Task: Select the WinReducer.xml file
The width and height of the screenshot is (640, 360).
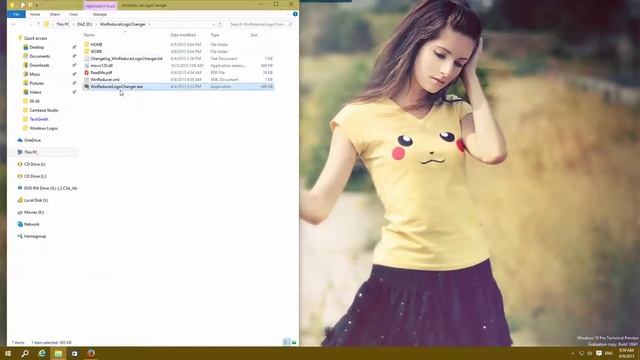Action: point(105,80)
